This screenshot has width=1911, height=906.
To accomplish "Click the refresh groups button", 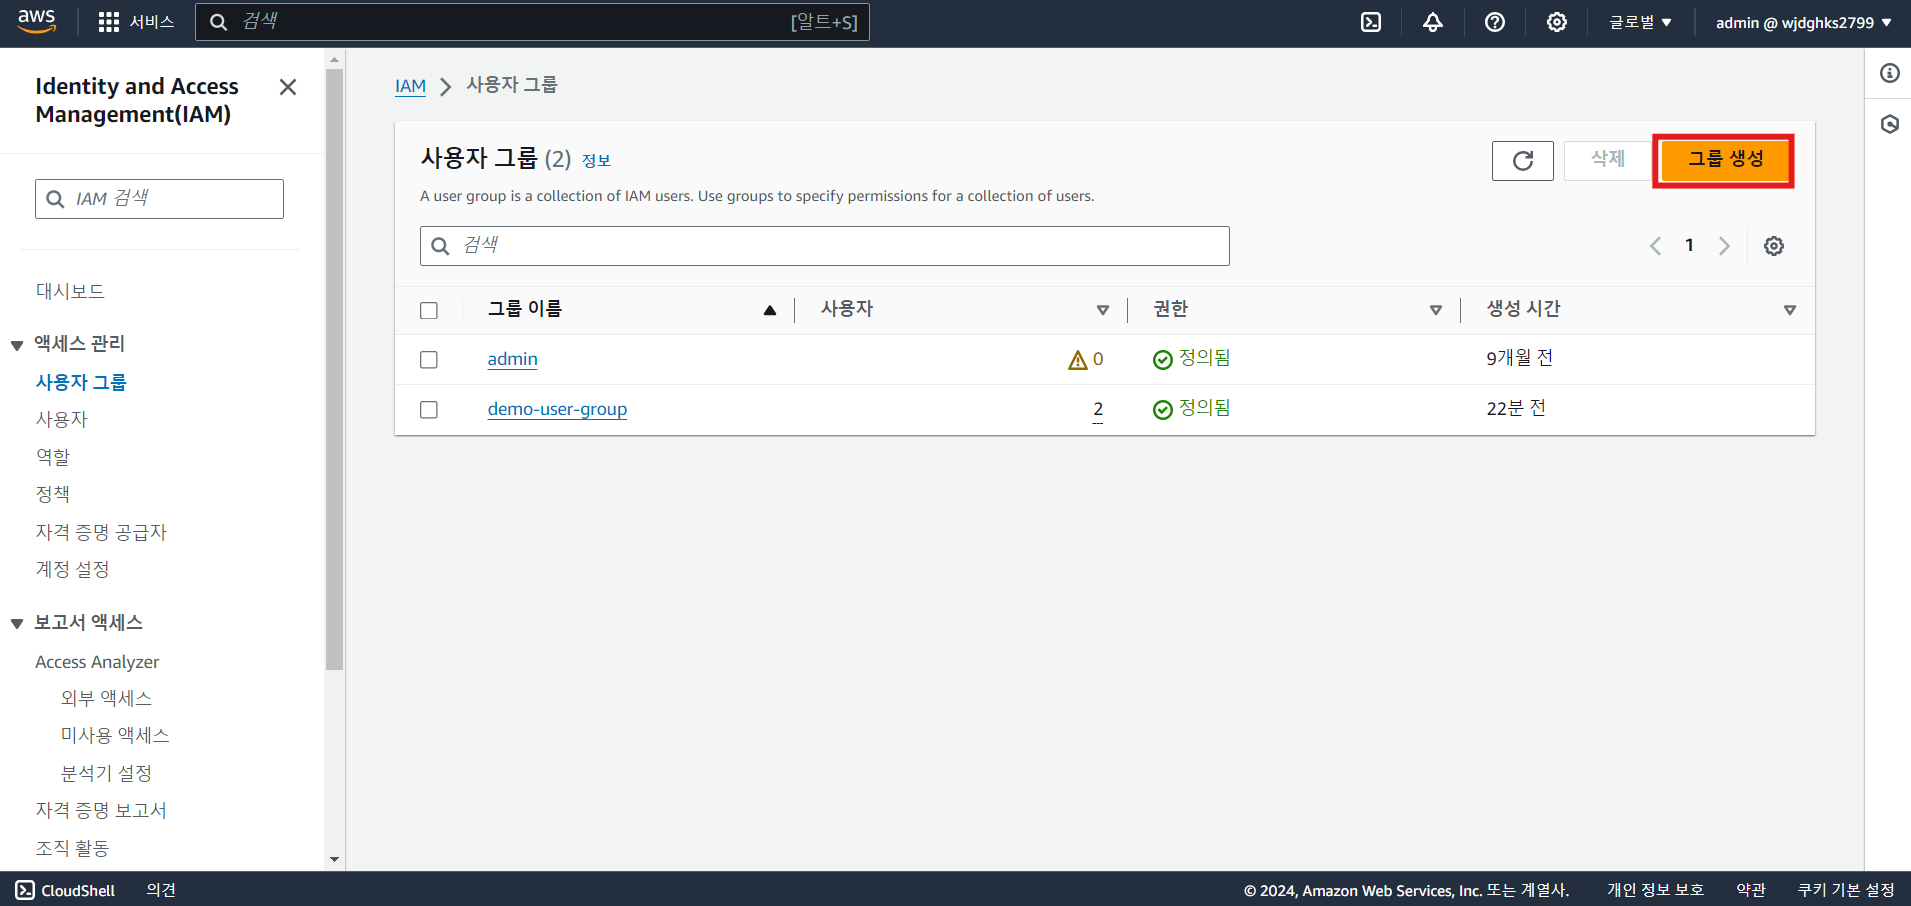I will (1522, 161).
